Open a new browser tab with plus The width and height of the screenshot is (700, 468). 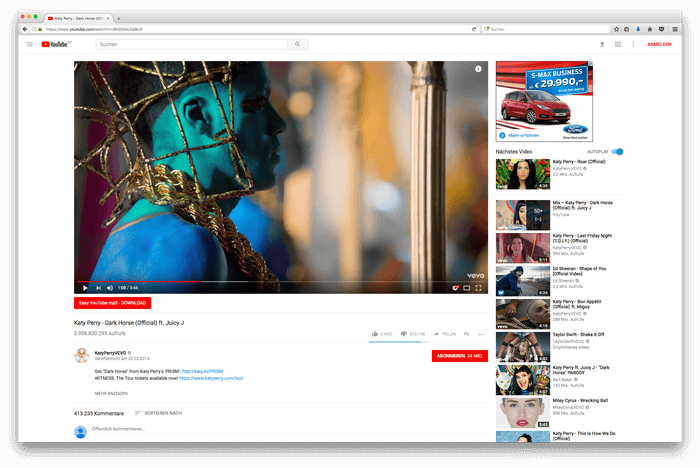[118, 18]
